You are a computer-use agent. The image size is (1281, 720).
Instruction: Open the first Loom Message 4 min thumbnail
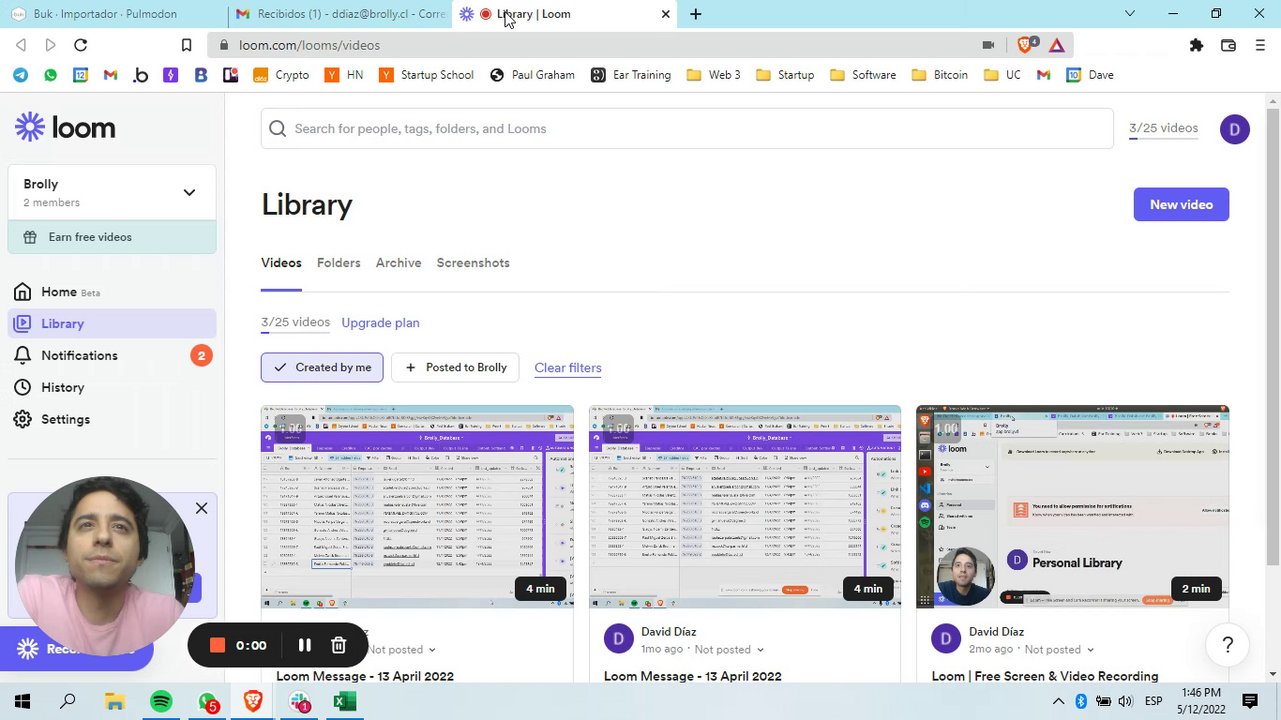(x=417, y=507)
